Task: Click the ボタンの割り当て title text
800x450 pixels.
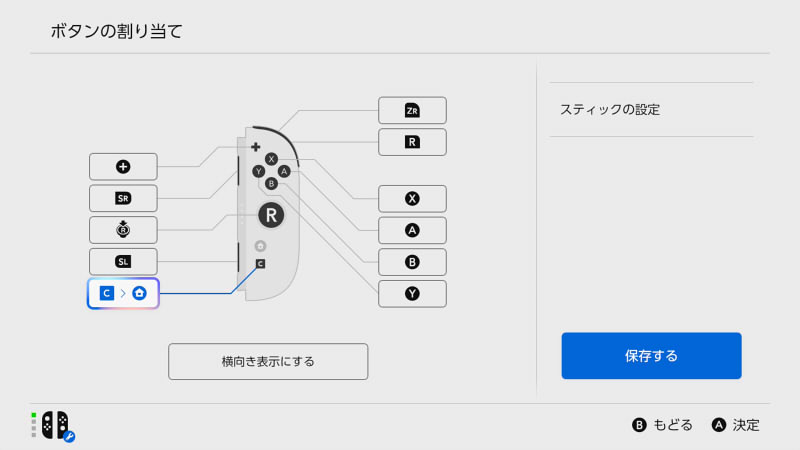Action: 116,31
